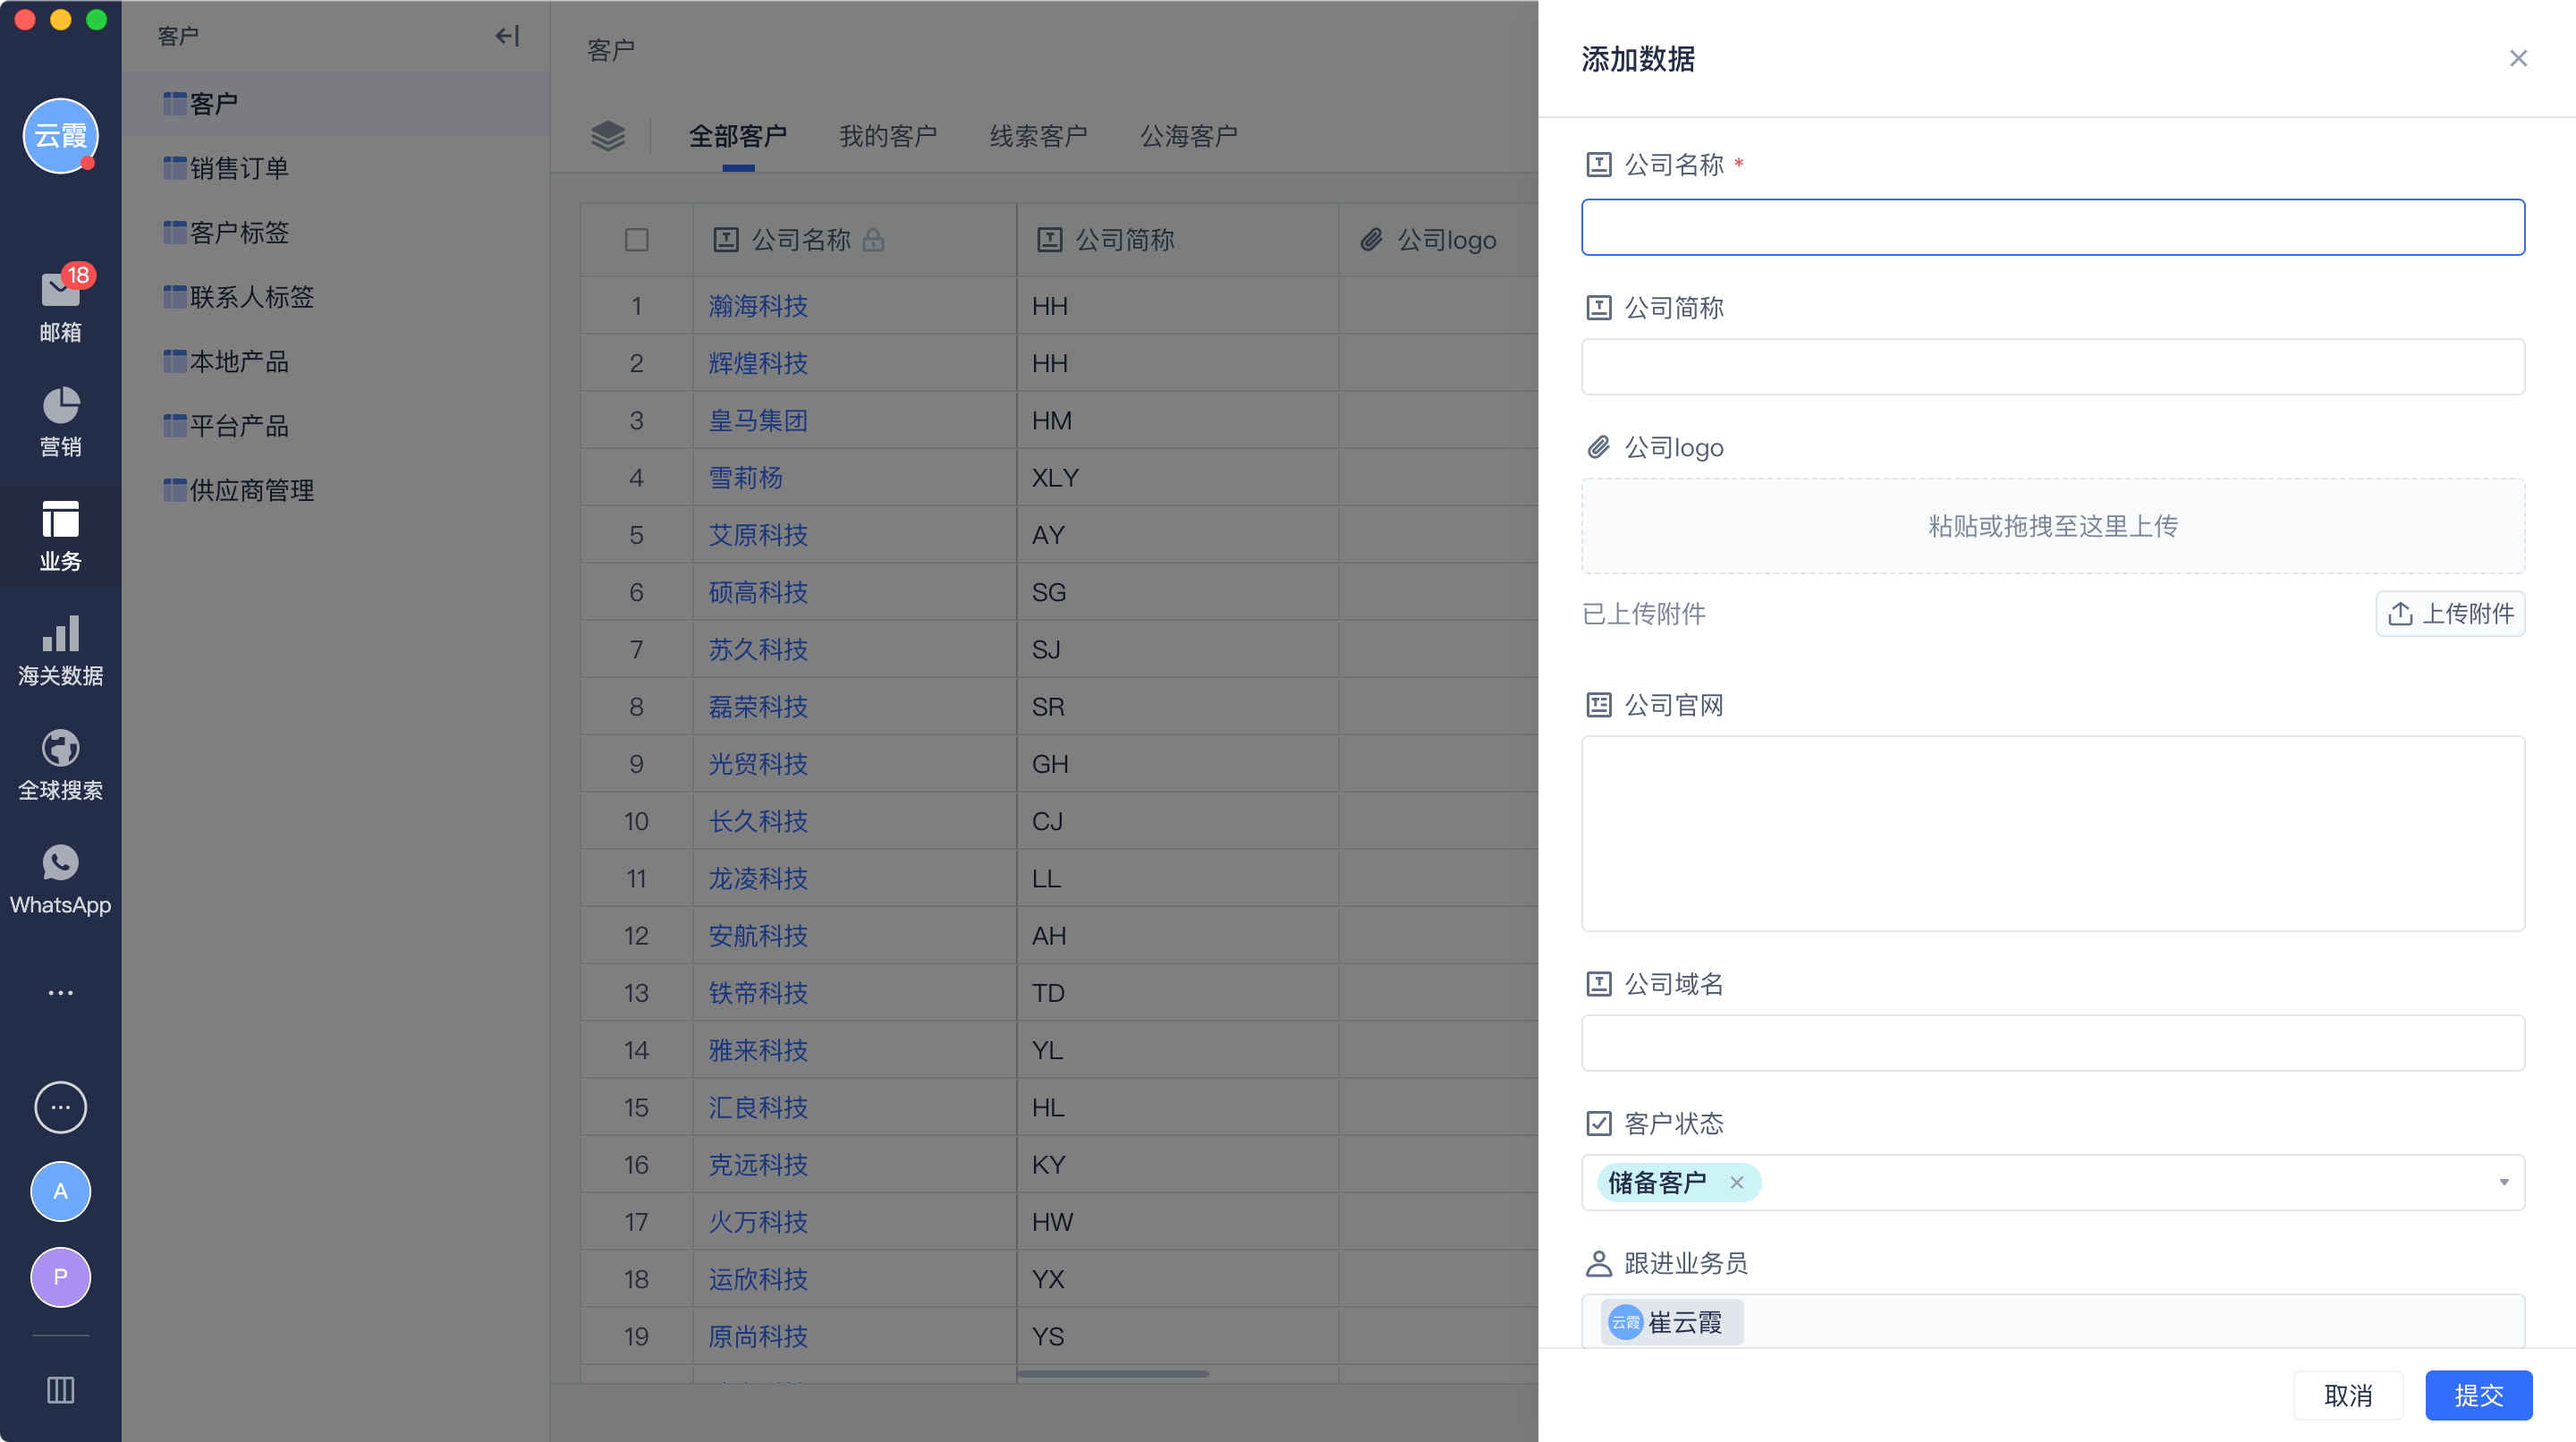Select 销售订单 in the sidebar list
Viewport: 2576px width, 1442px height.
click(239, 168)
